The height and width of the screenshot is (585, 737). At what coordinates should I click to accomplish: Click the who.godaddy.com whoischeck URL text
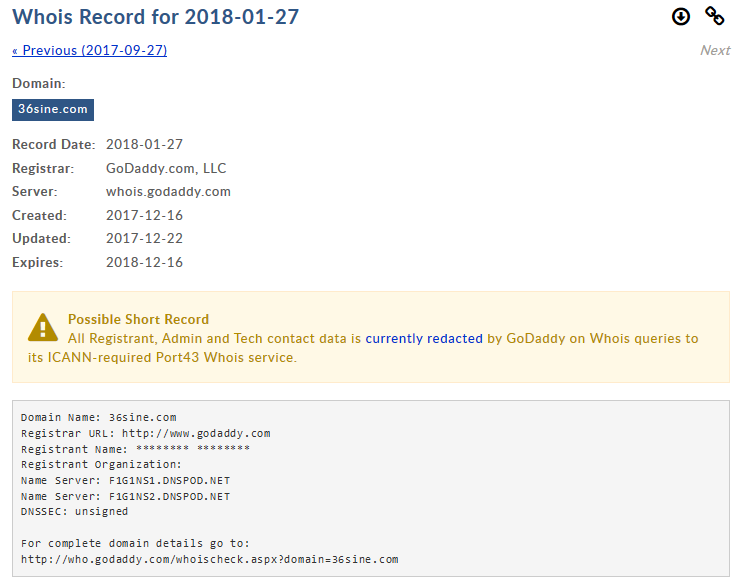click(x=210, y=559)
